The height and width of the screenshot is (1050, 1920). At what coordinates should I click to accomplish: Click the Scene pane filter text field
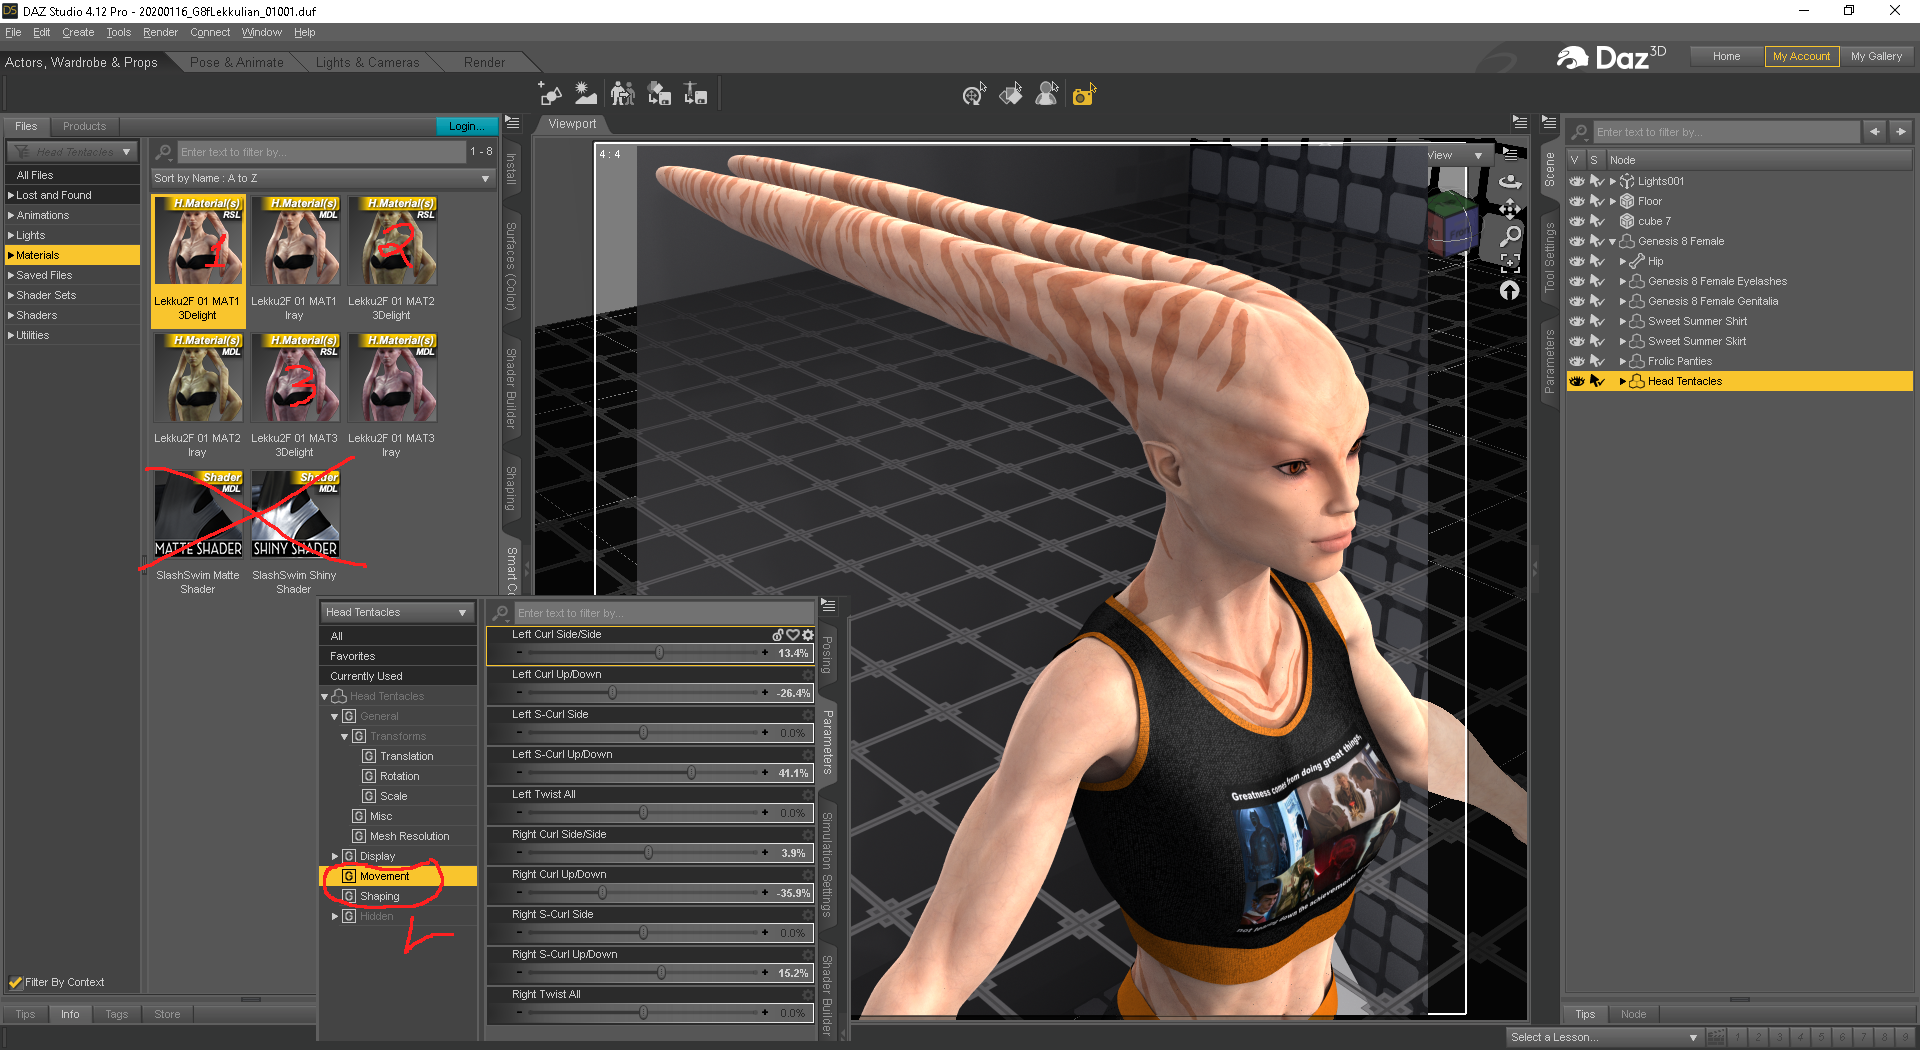pyautogui.click(x=1726, y=132)
